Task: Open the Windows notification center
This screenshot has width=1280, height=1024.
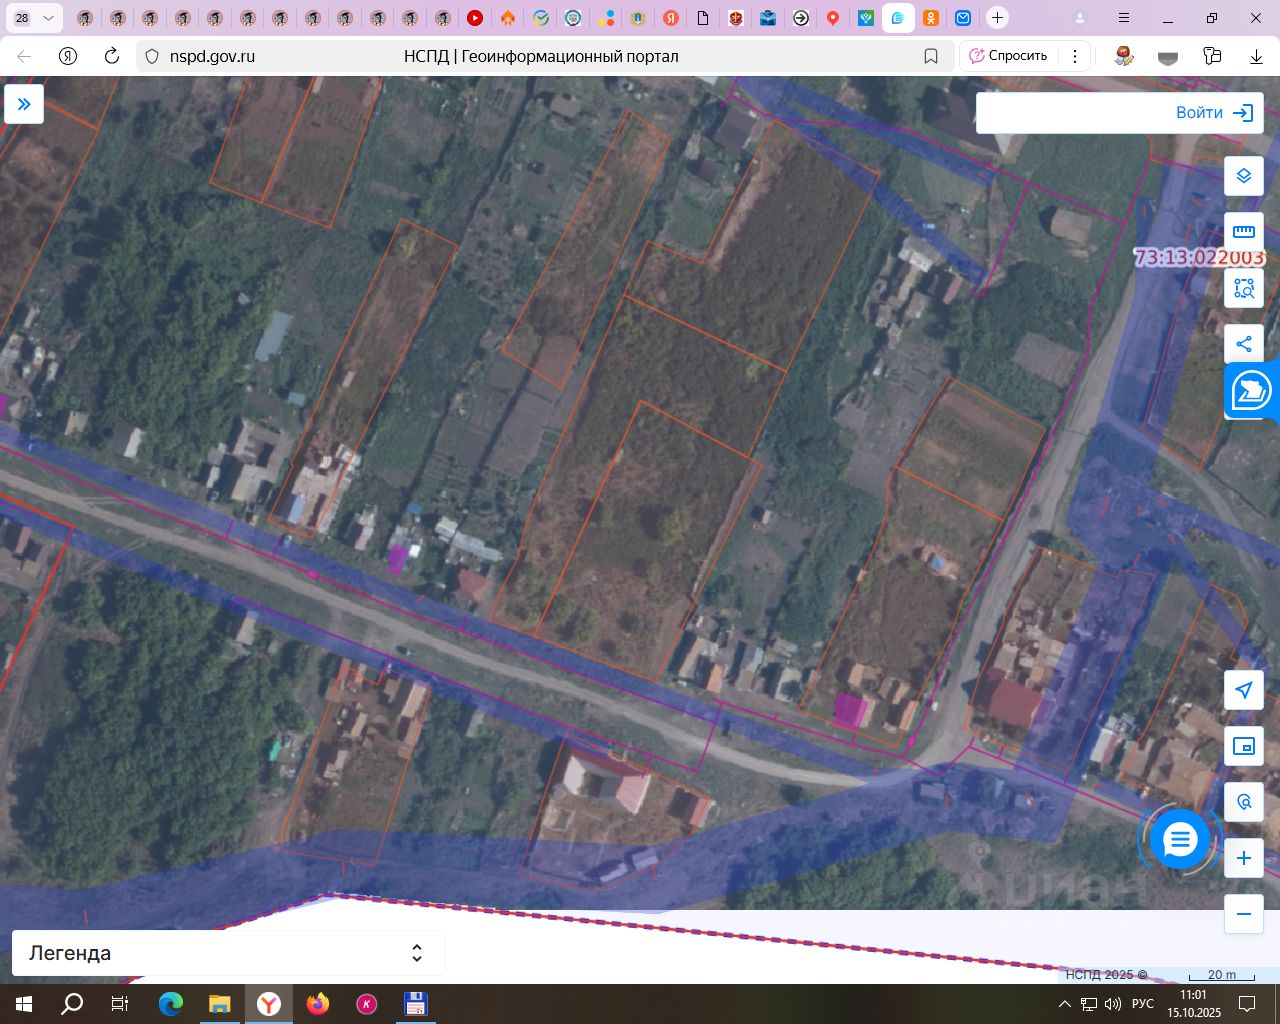Action: pos(1247,1004)
